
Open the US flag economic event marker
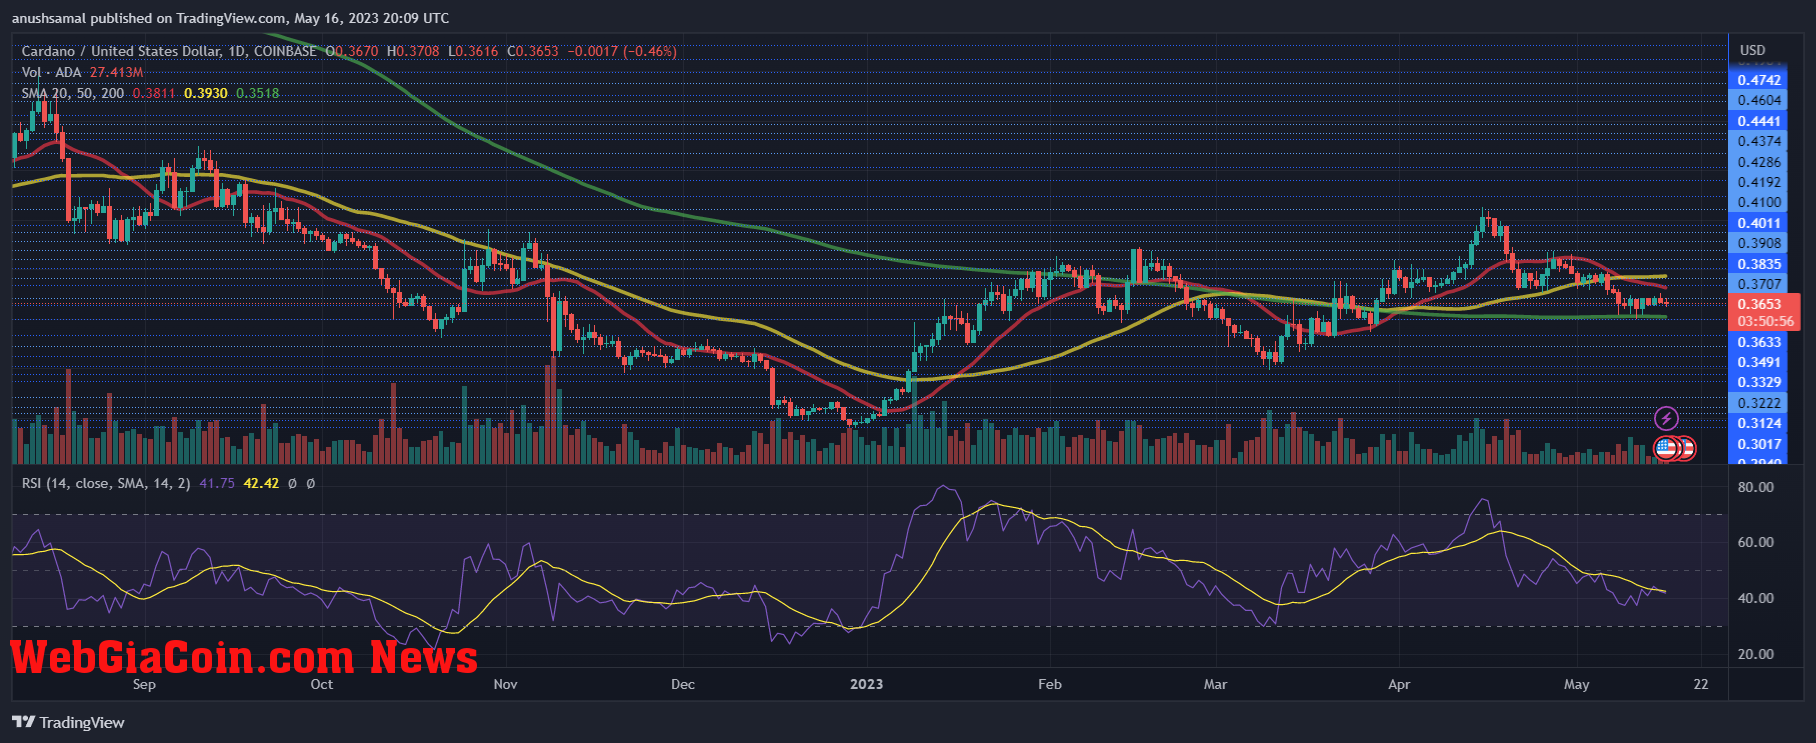coord(1666,448)
